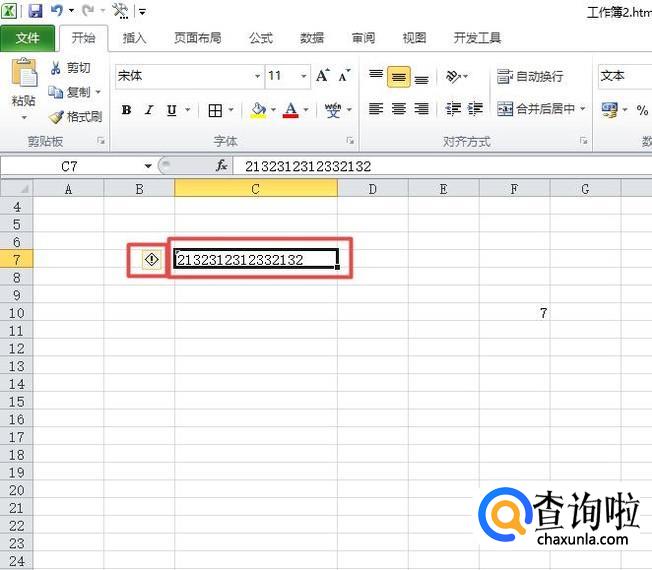The width and height of the screenshot is (652, 570).
Task: Click the formula bar showing 2132312312332132
Action: pyautogui.click(x=443, y=166)
